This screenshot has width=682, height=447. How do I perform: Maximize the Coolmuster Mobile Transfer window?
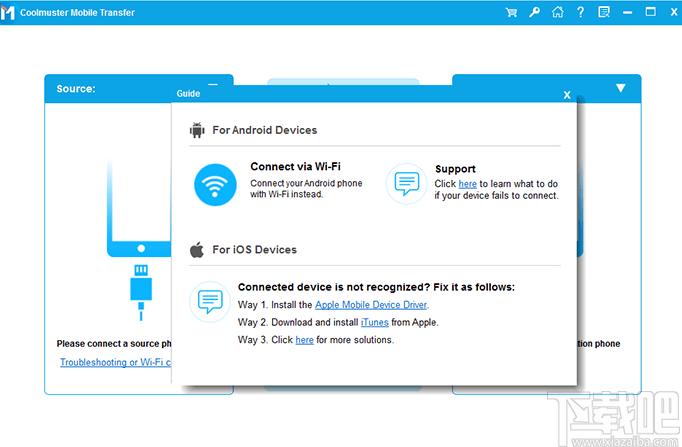pyautogui.click(x=651, y=12)
